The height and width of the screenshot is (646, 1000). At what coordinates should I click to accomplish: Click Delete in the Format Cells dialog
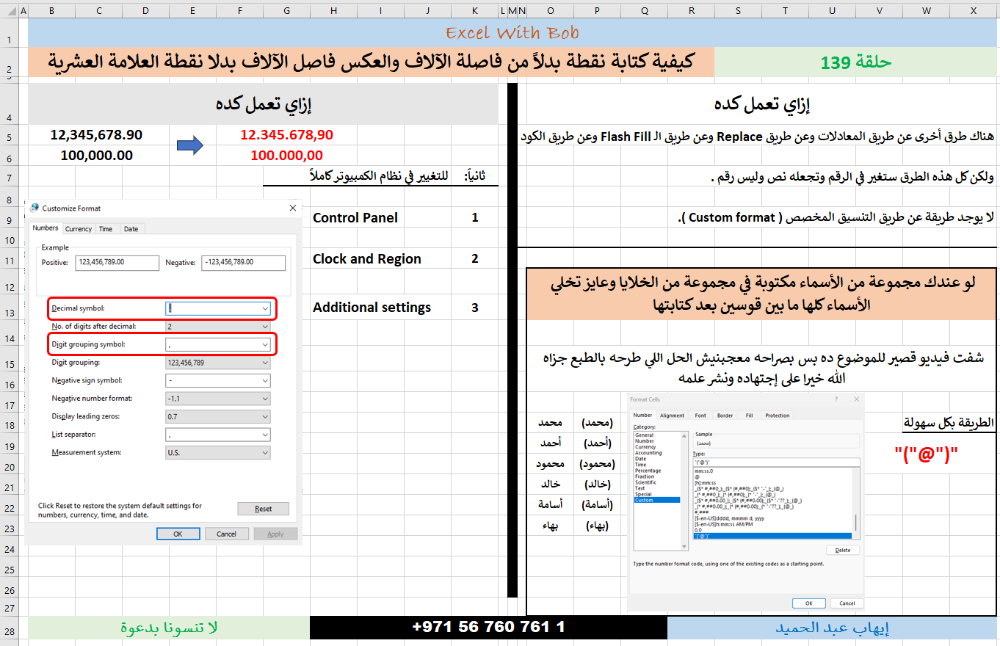[842, 550]
